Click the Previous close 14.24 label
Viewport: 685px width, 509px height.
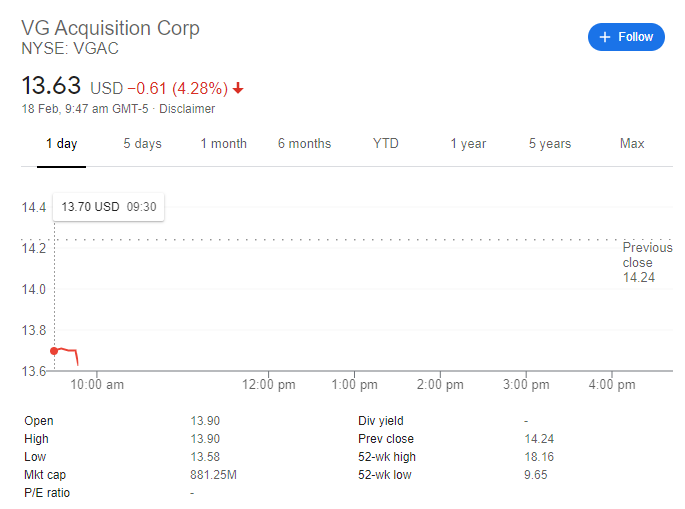(x=647, y=262)
